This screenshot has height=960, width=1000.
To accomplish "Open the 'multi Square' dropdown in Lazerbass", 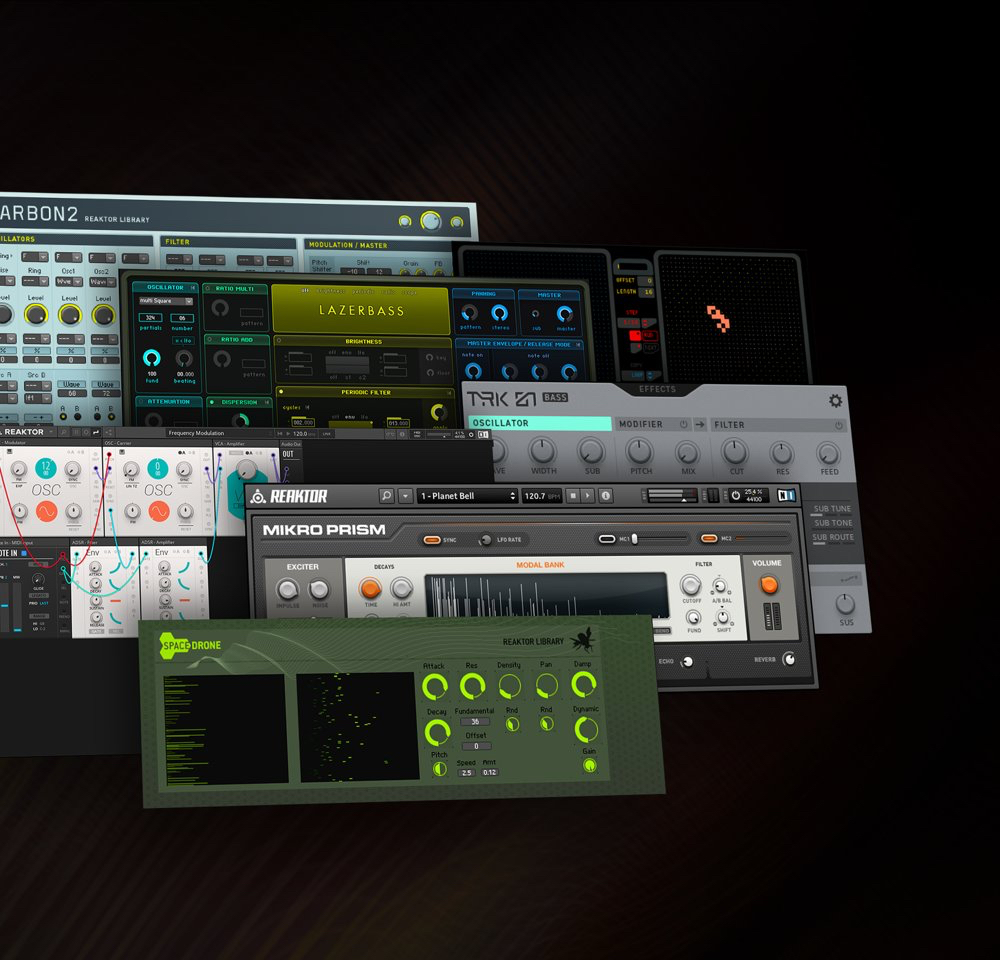I will click(x=166, y=300).
